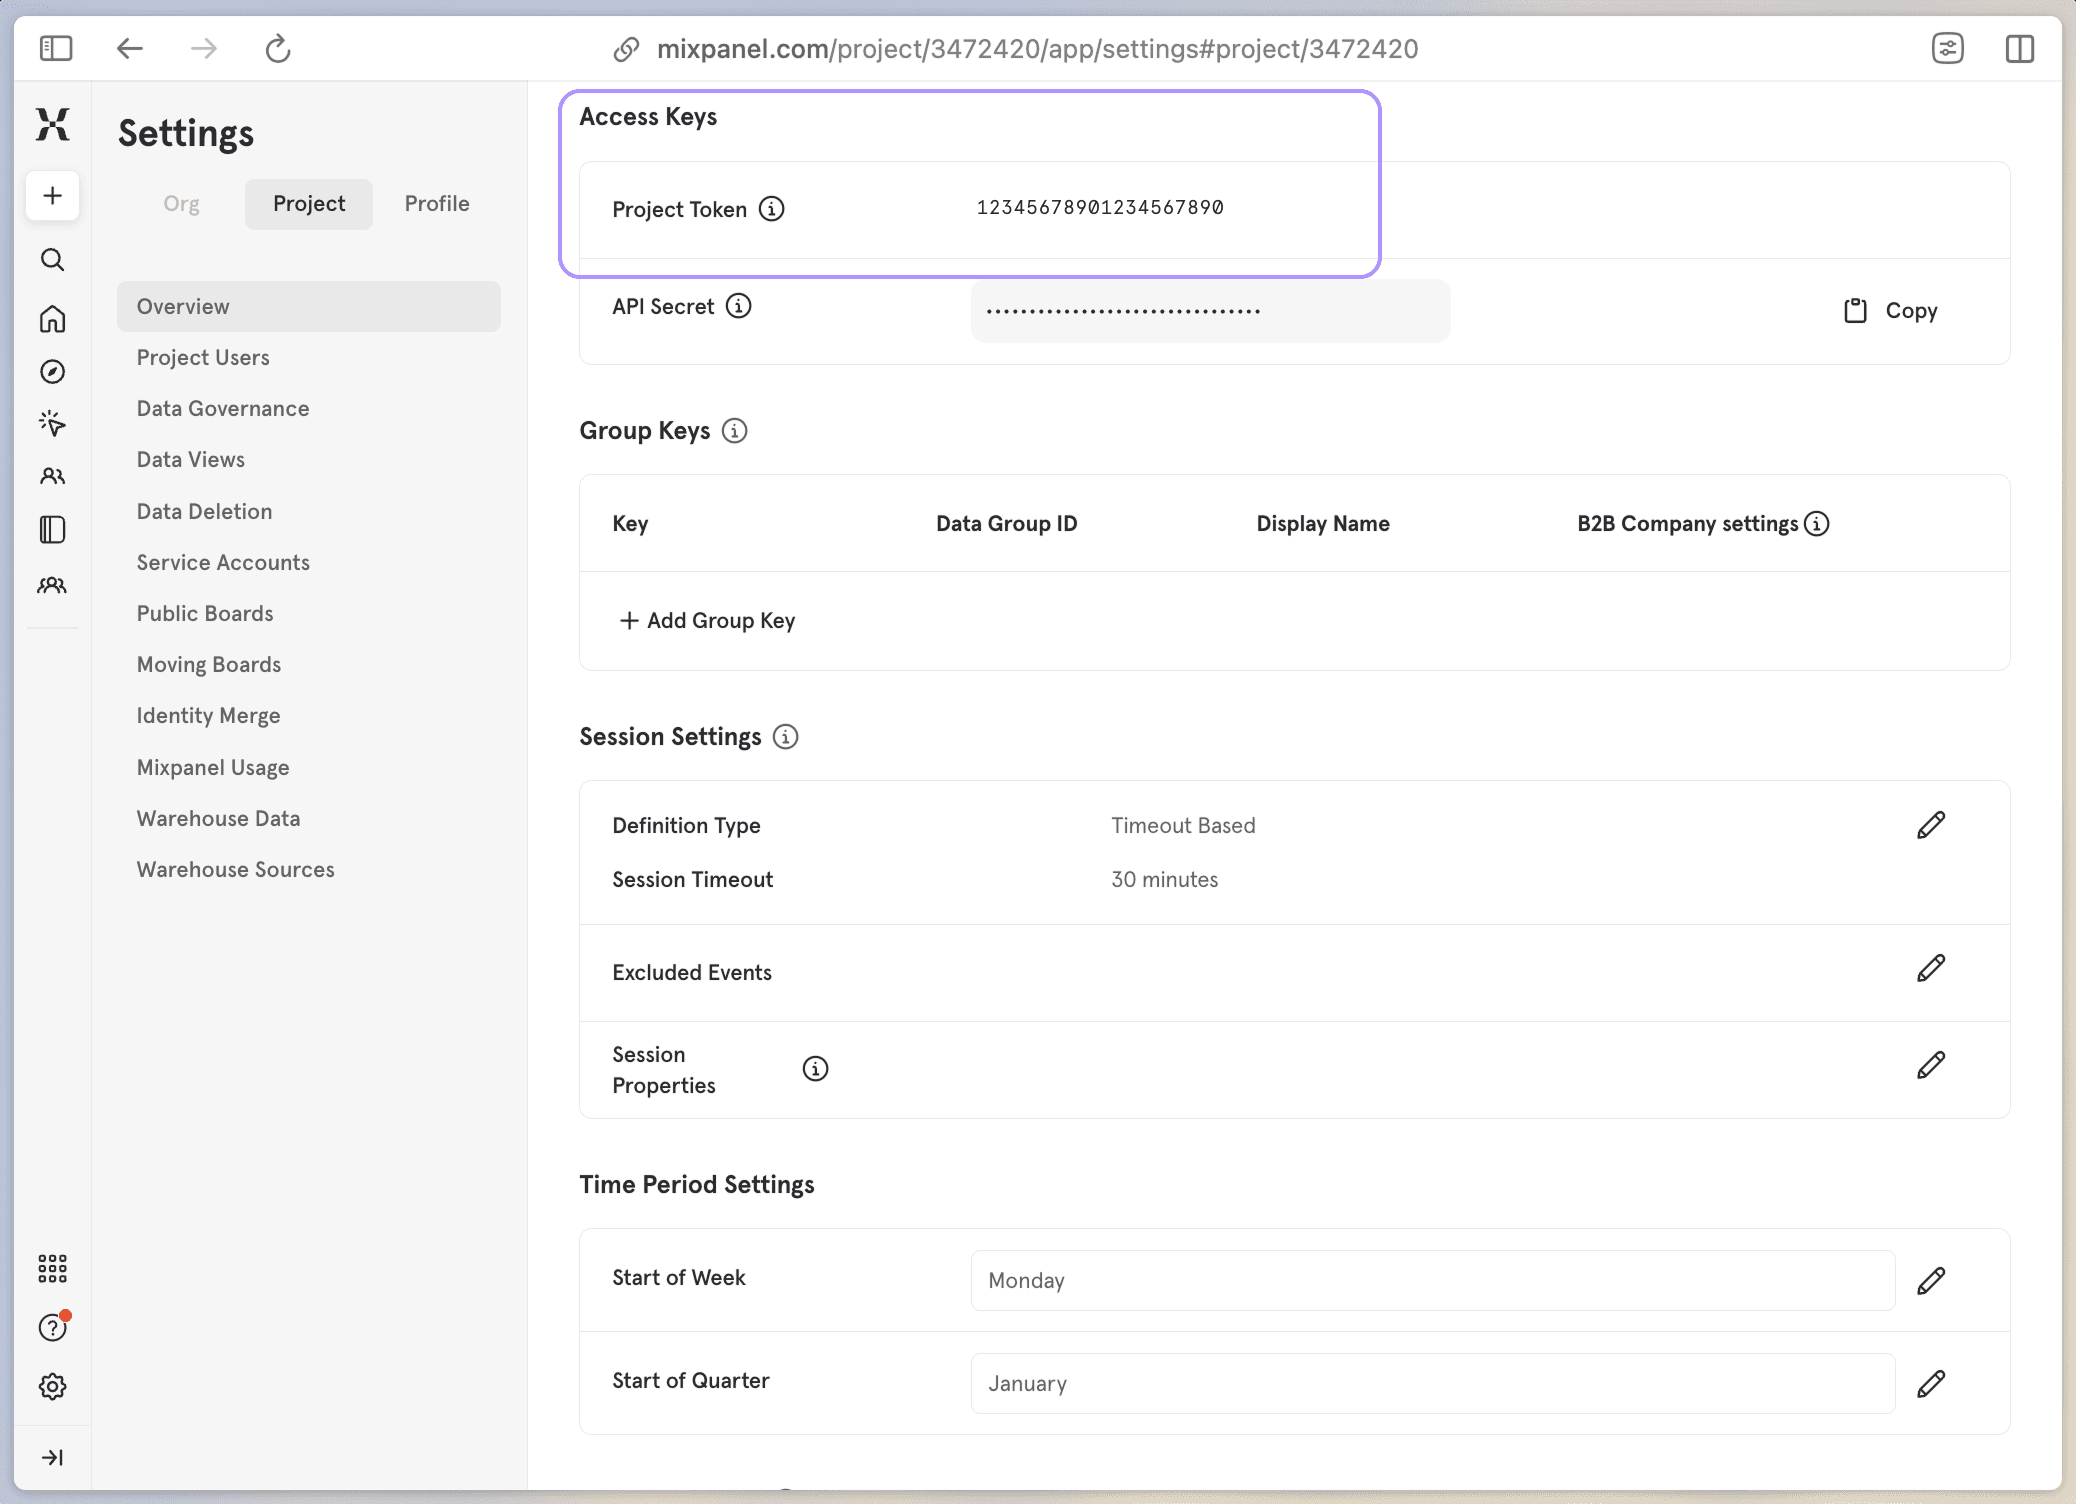
Task: Click the plus create-new icon in sidebar
Action: click(x=52, y=195)
